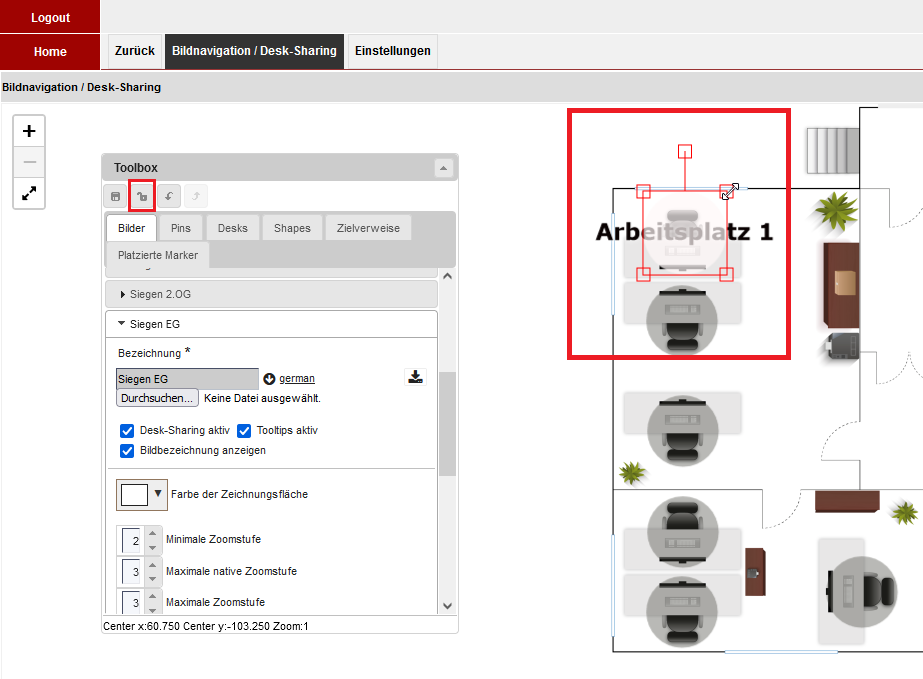
Task: Click Durchsuchen file browse button
Action: tap(157, 398)
